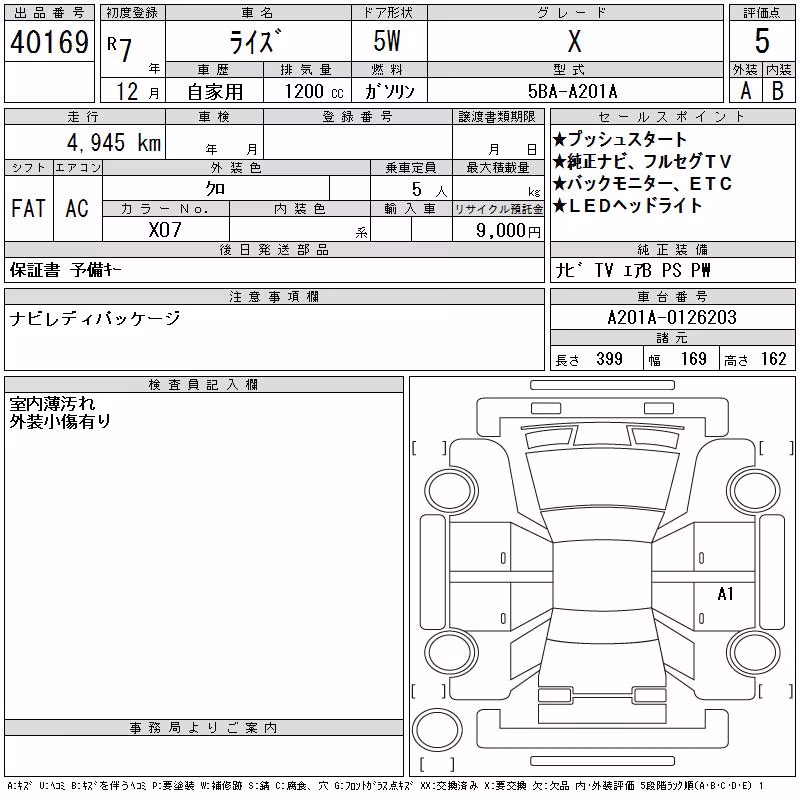Select model code 5BA-A201A
Viewport: 800px width, 800px height.
[572, 92]
